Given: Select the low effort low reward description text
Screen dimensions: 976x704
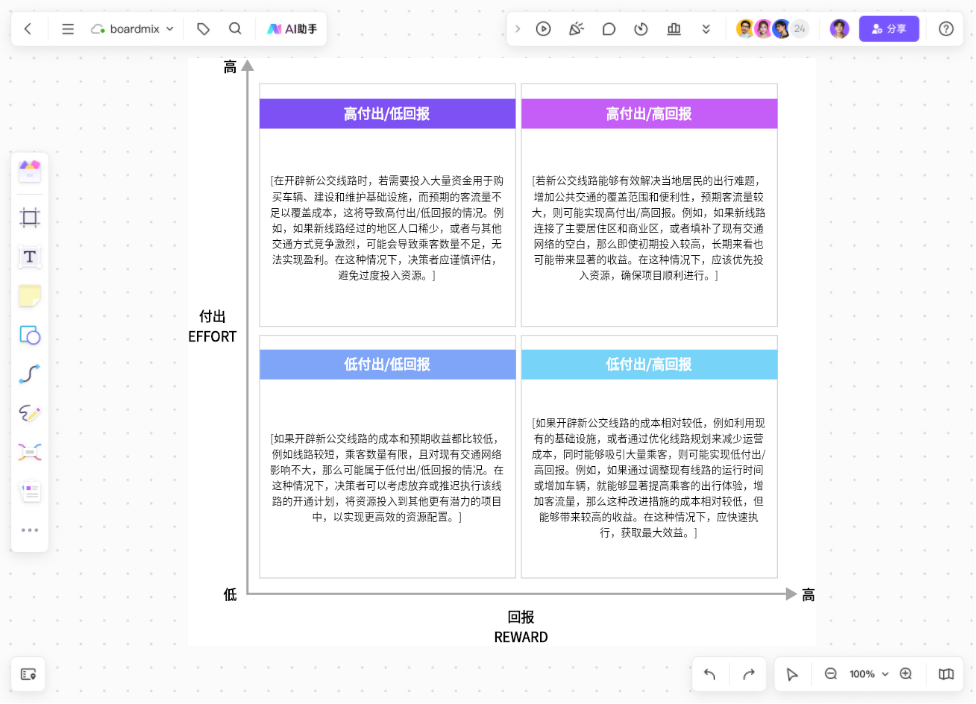Looking at the screenshot, I should 387,478.
